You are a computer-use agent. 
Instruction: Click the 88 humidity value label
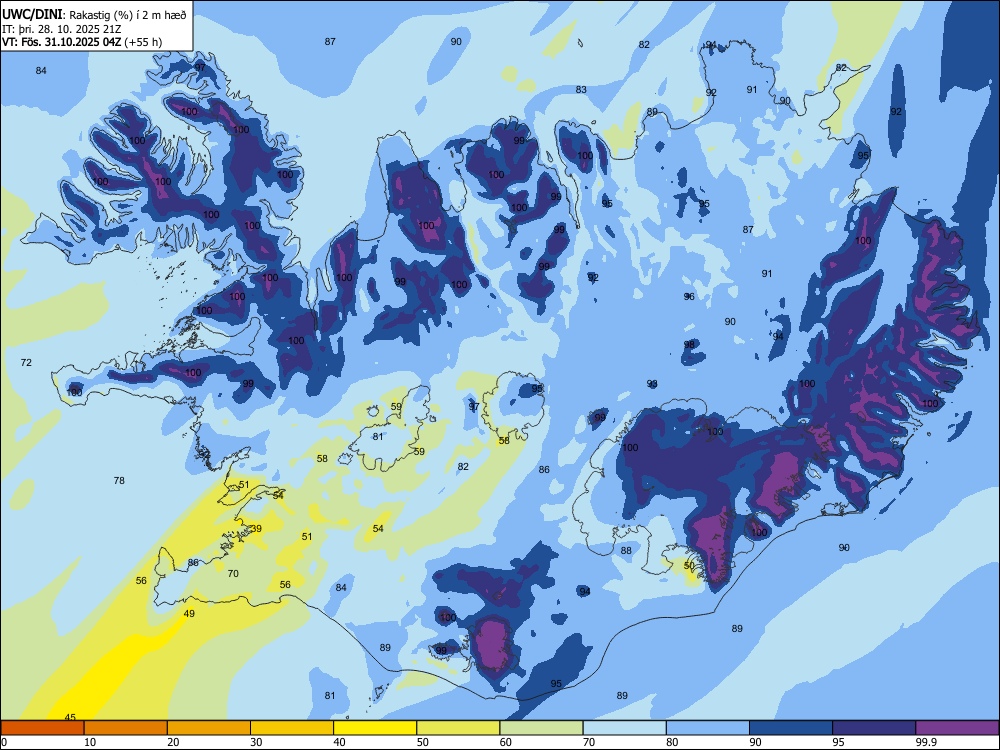626,550
